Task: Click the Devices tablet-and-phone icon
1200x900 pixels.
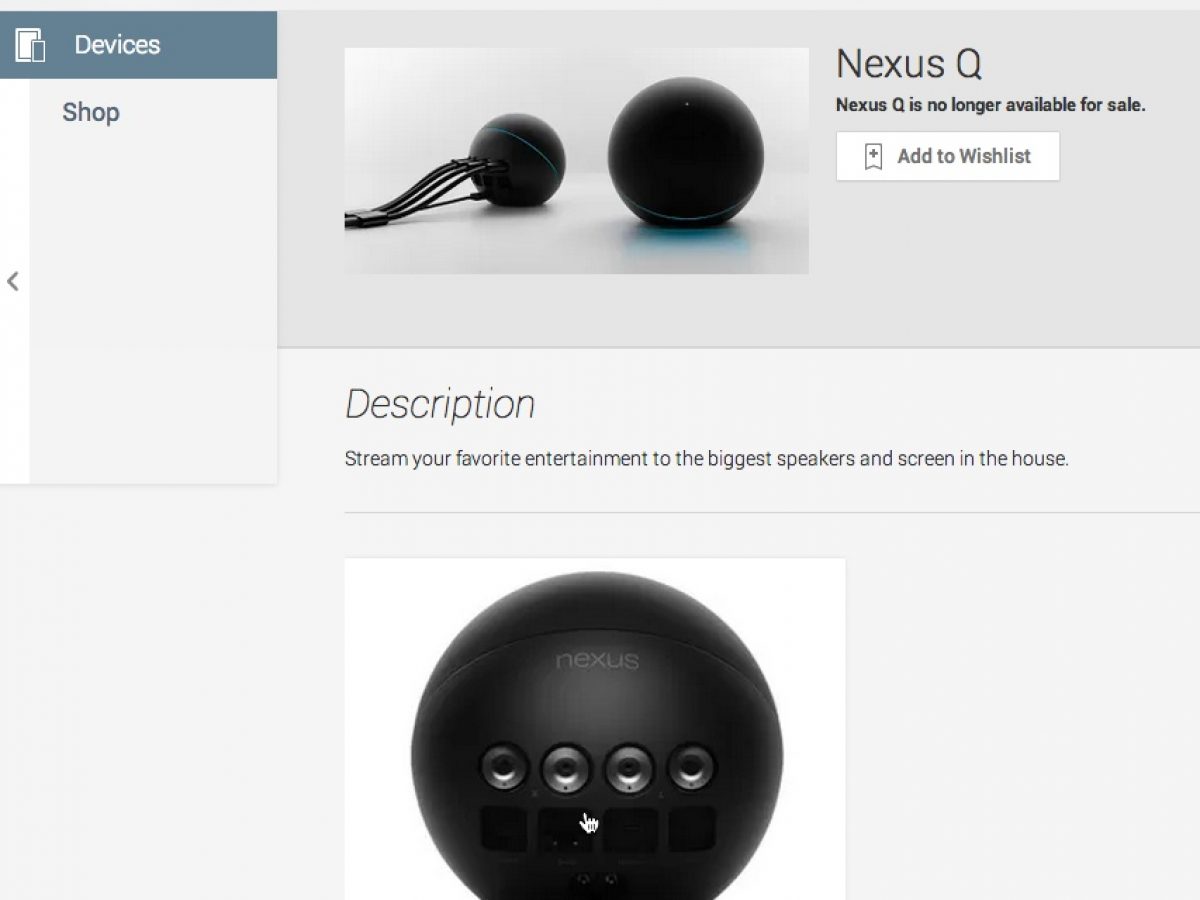Action: click(31, 45)
